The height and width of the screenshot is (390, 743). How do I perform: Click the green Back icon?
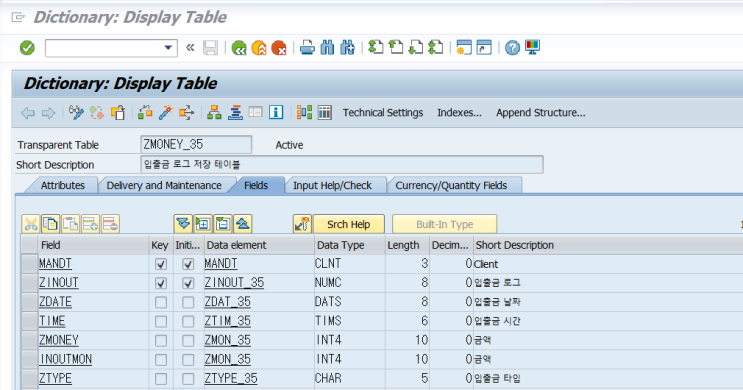tap(239, 47)
